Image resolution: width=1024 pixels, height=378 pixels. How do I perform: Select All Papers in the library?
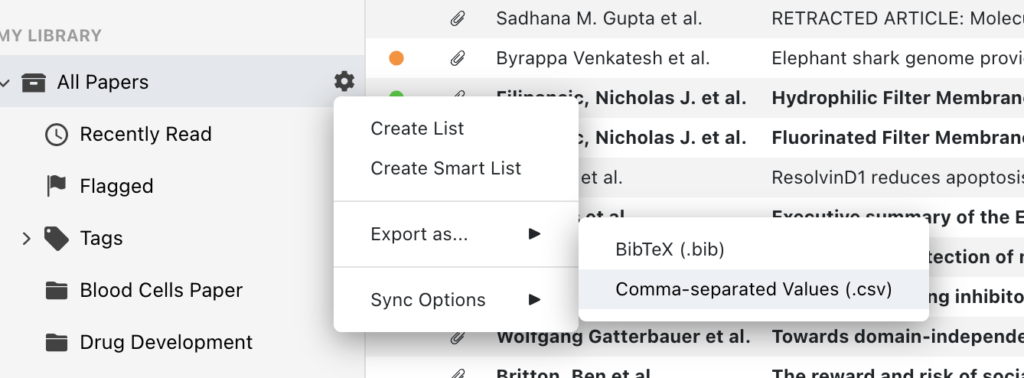tap(103, 82)
